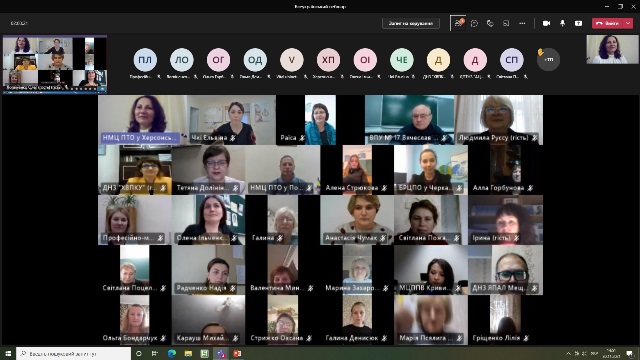Open Microsoft Edge from the taskbar
Viewport: 640px width, 360px height.
click(172, 353)
